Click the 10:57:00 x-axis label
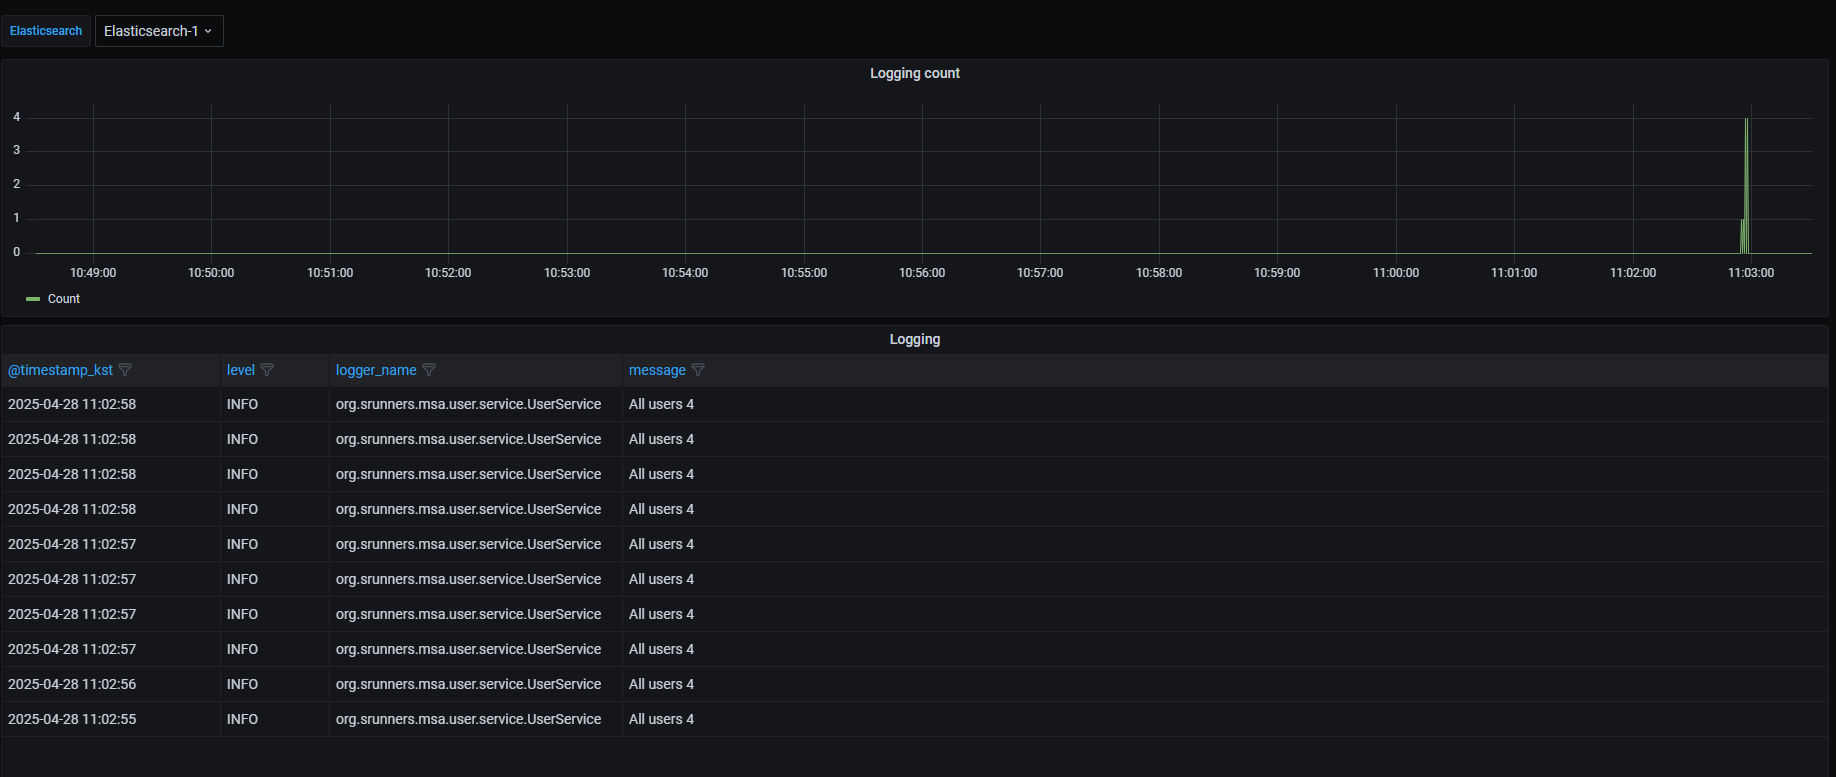This screenshot has height=777, width=1836. coord(1040,273)
